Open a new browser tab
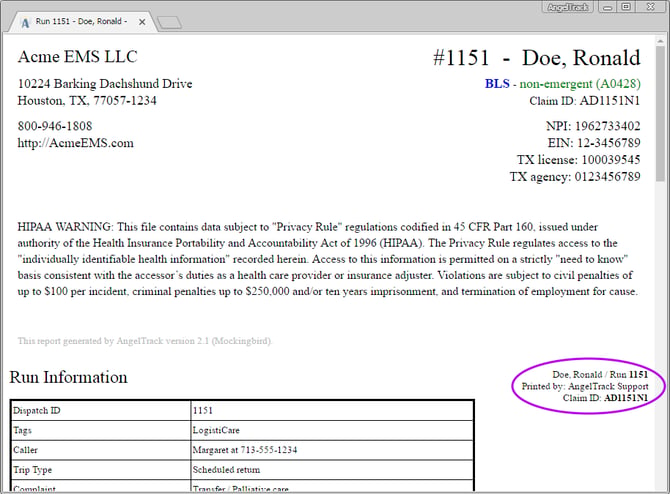This screenshot has height=494, width=670. pyautogui.click(x=170, y=23)
